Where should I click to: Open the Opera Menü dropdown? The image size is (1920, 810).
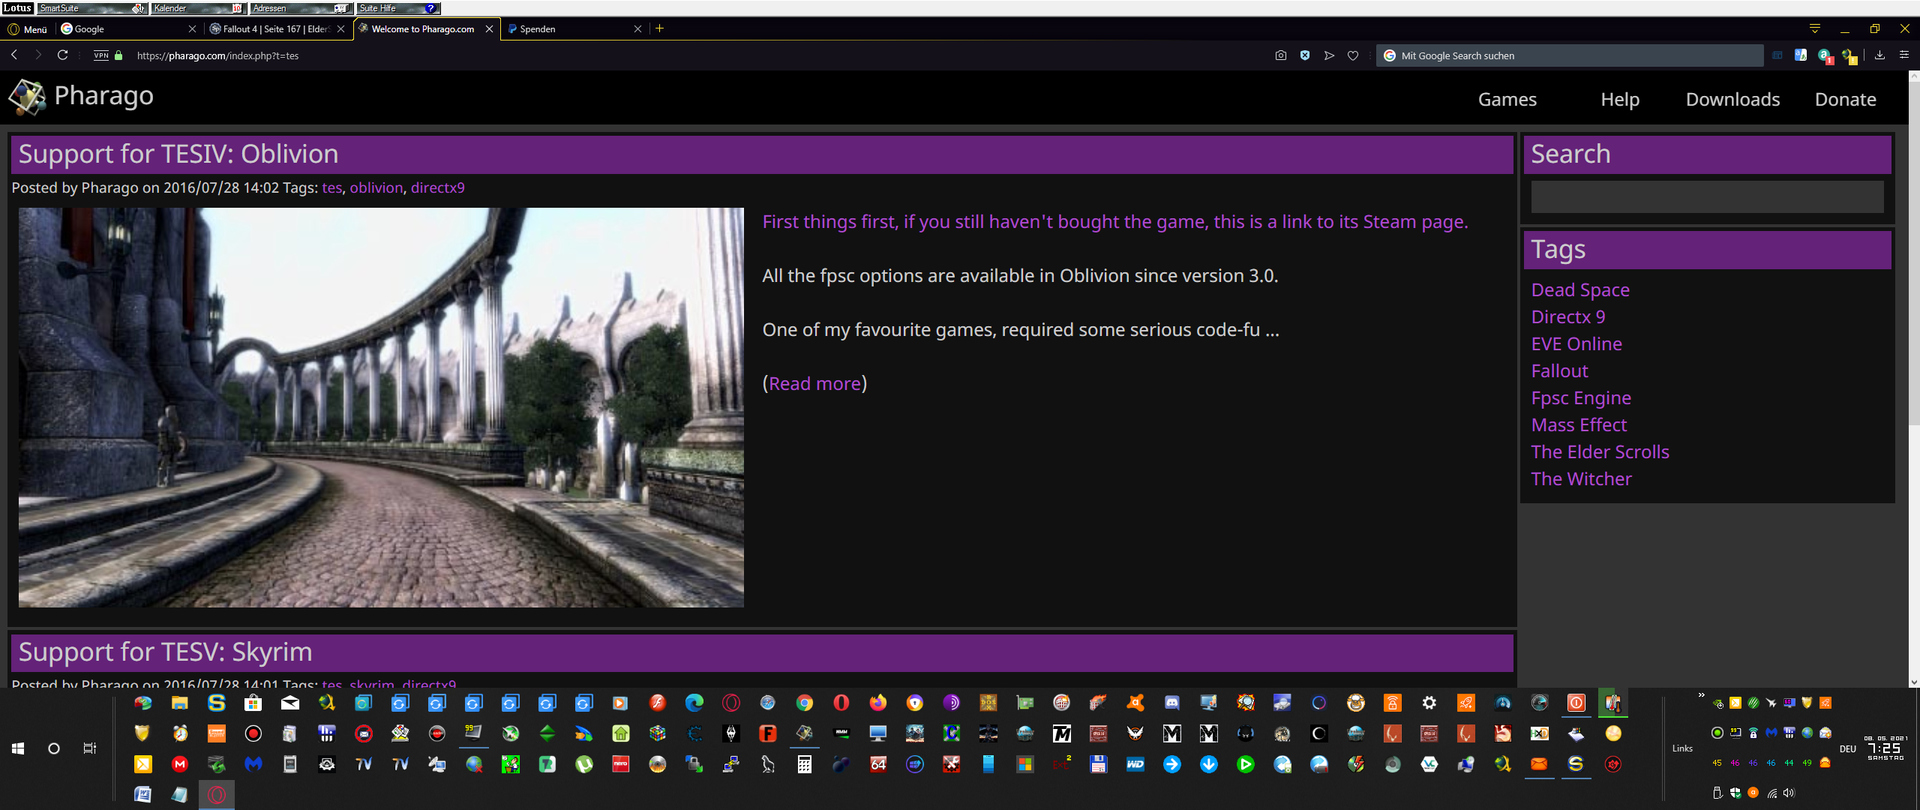tap(27, 29)
